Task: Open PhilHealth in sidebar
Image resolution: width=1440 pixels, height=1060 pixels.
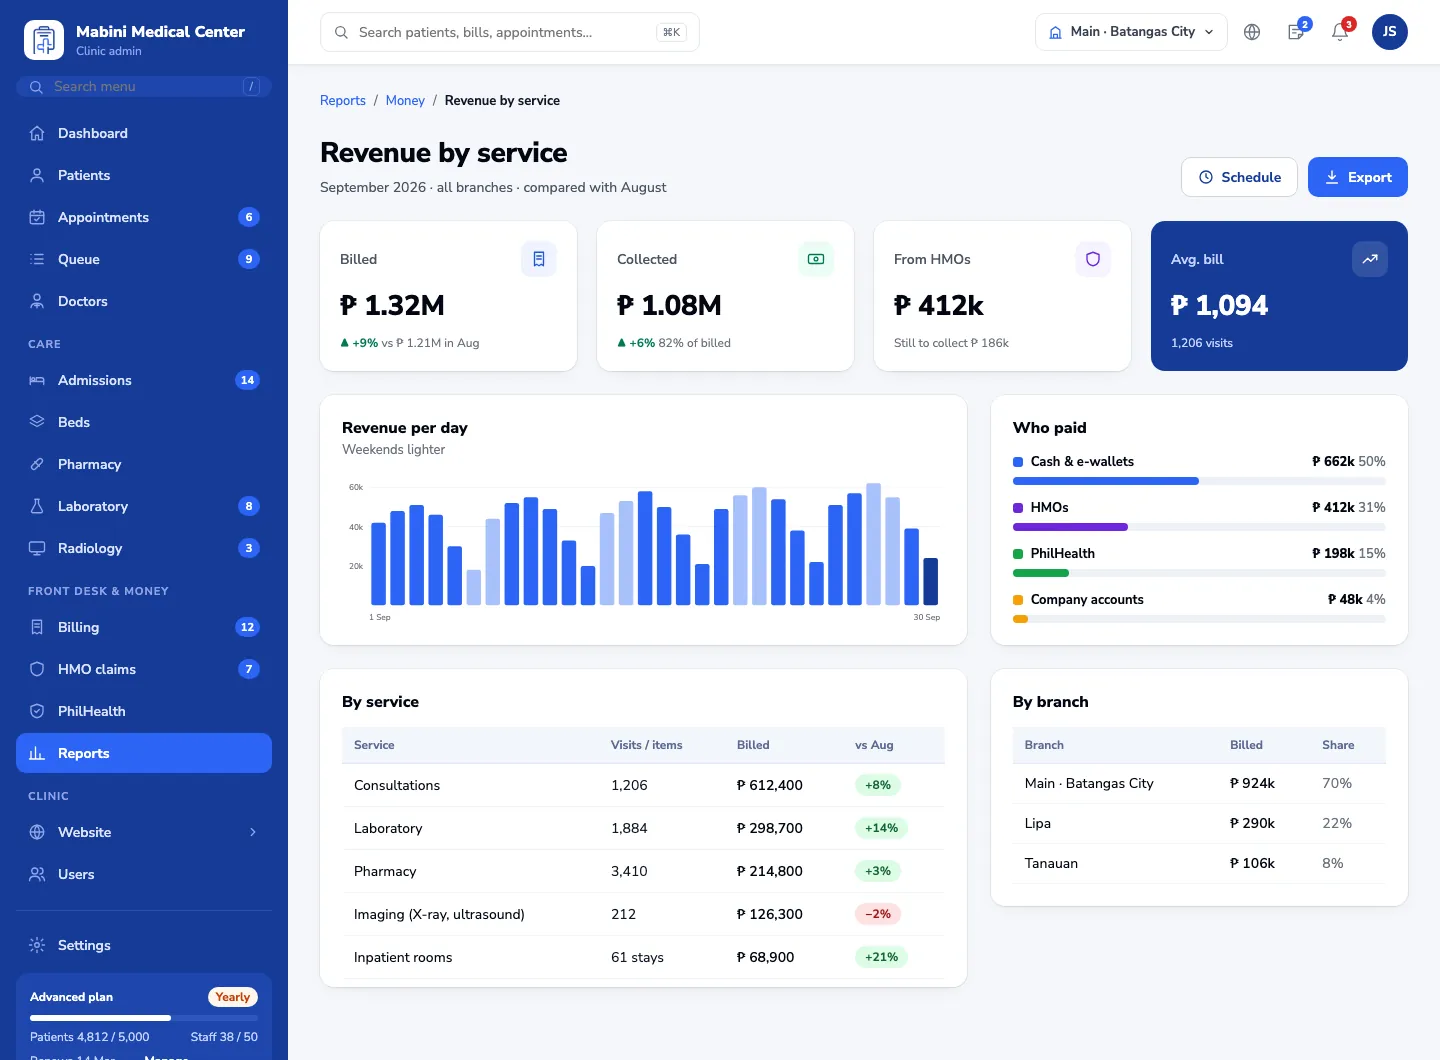Action: 144,711
